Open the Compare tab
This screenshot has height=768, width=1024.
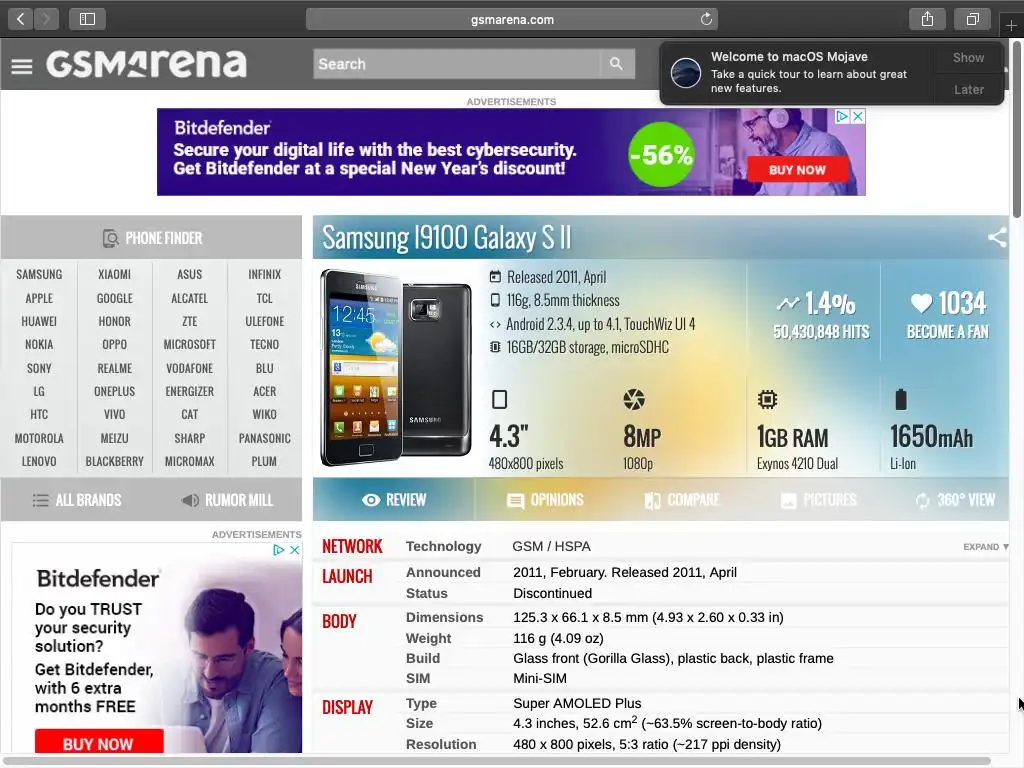(x=682, y=500)
